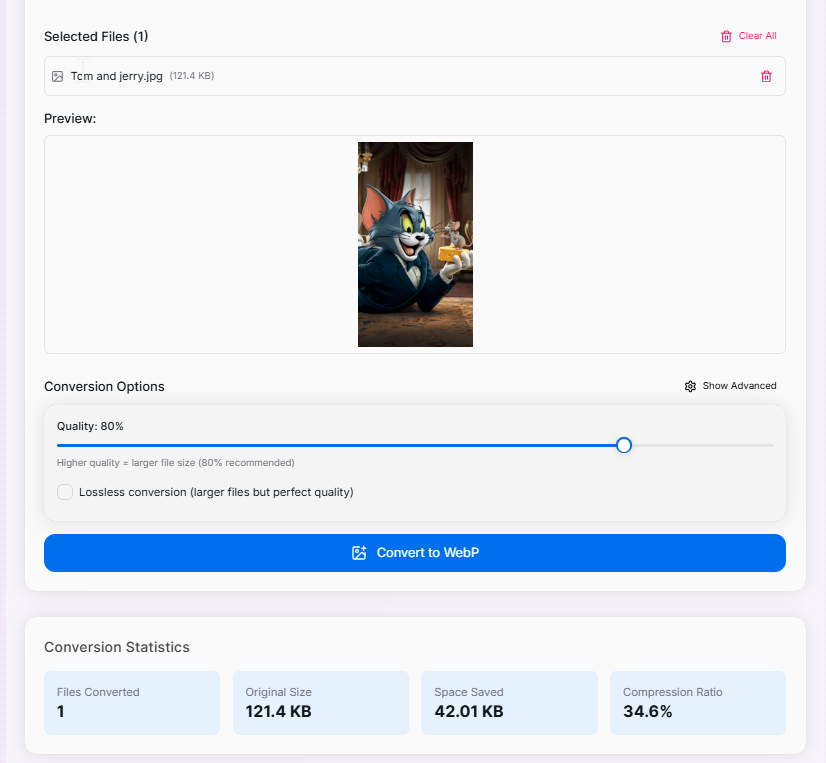Click the Space Saved statistic card
The width and height of the screenshot is (826, 763).
pyautogui.click(x=508, y=703)
